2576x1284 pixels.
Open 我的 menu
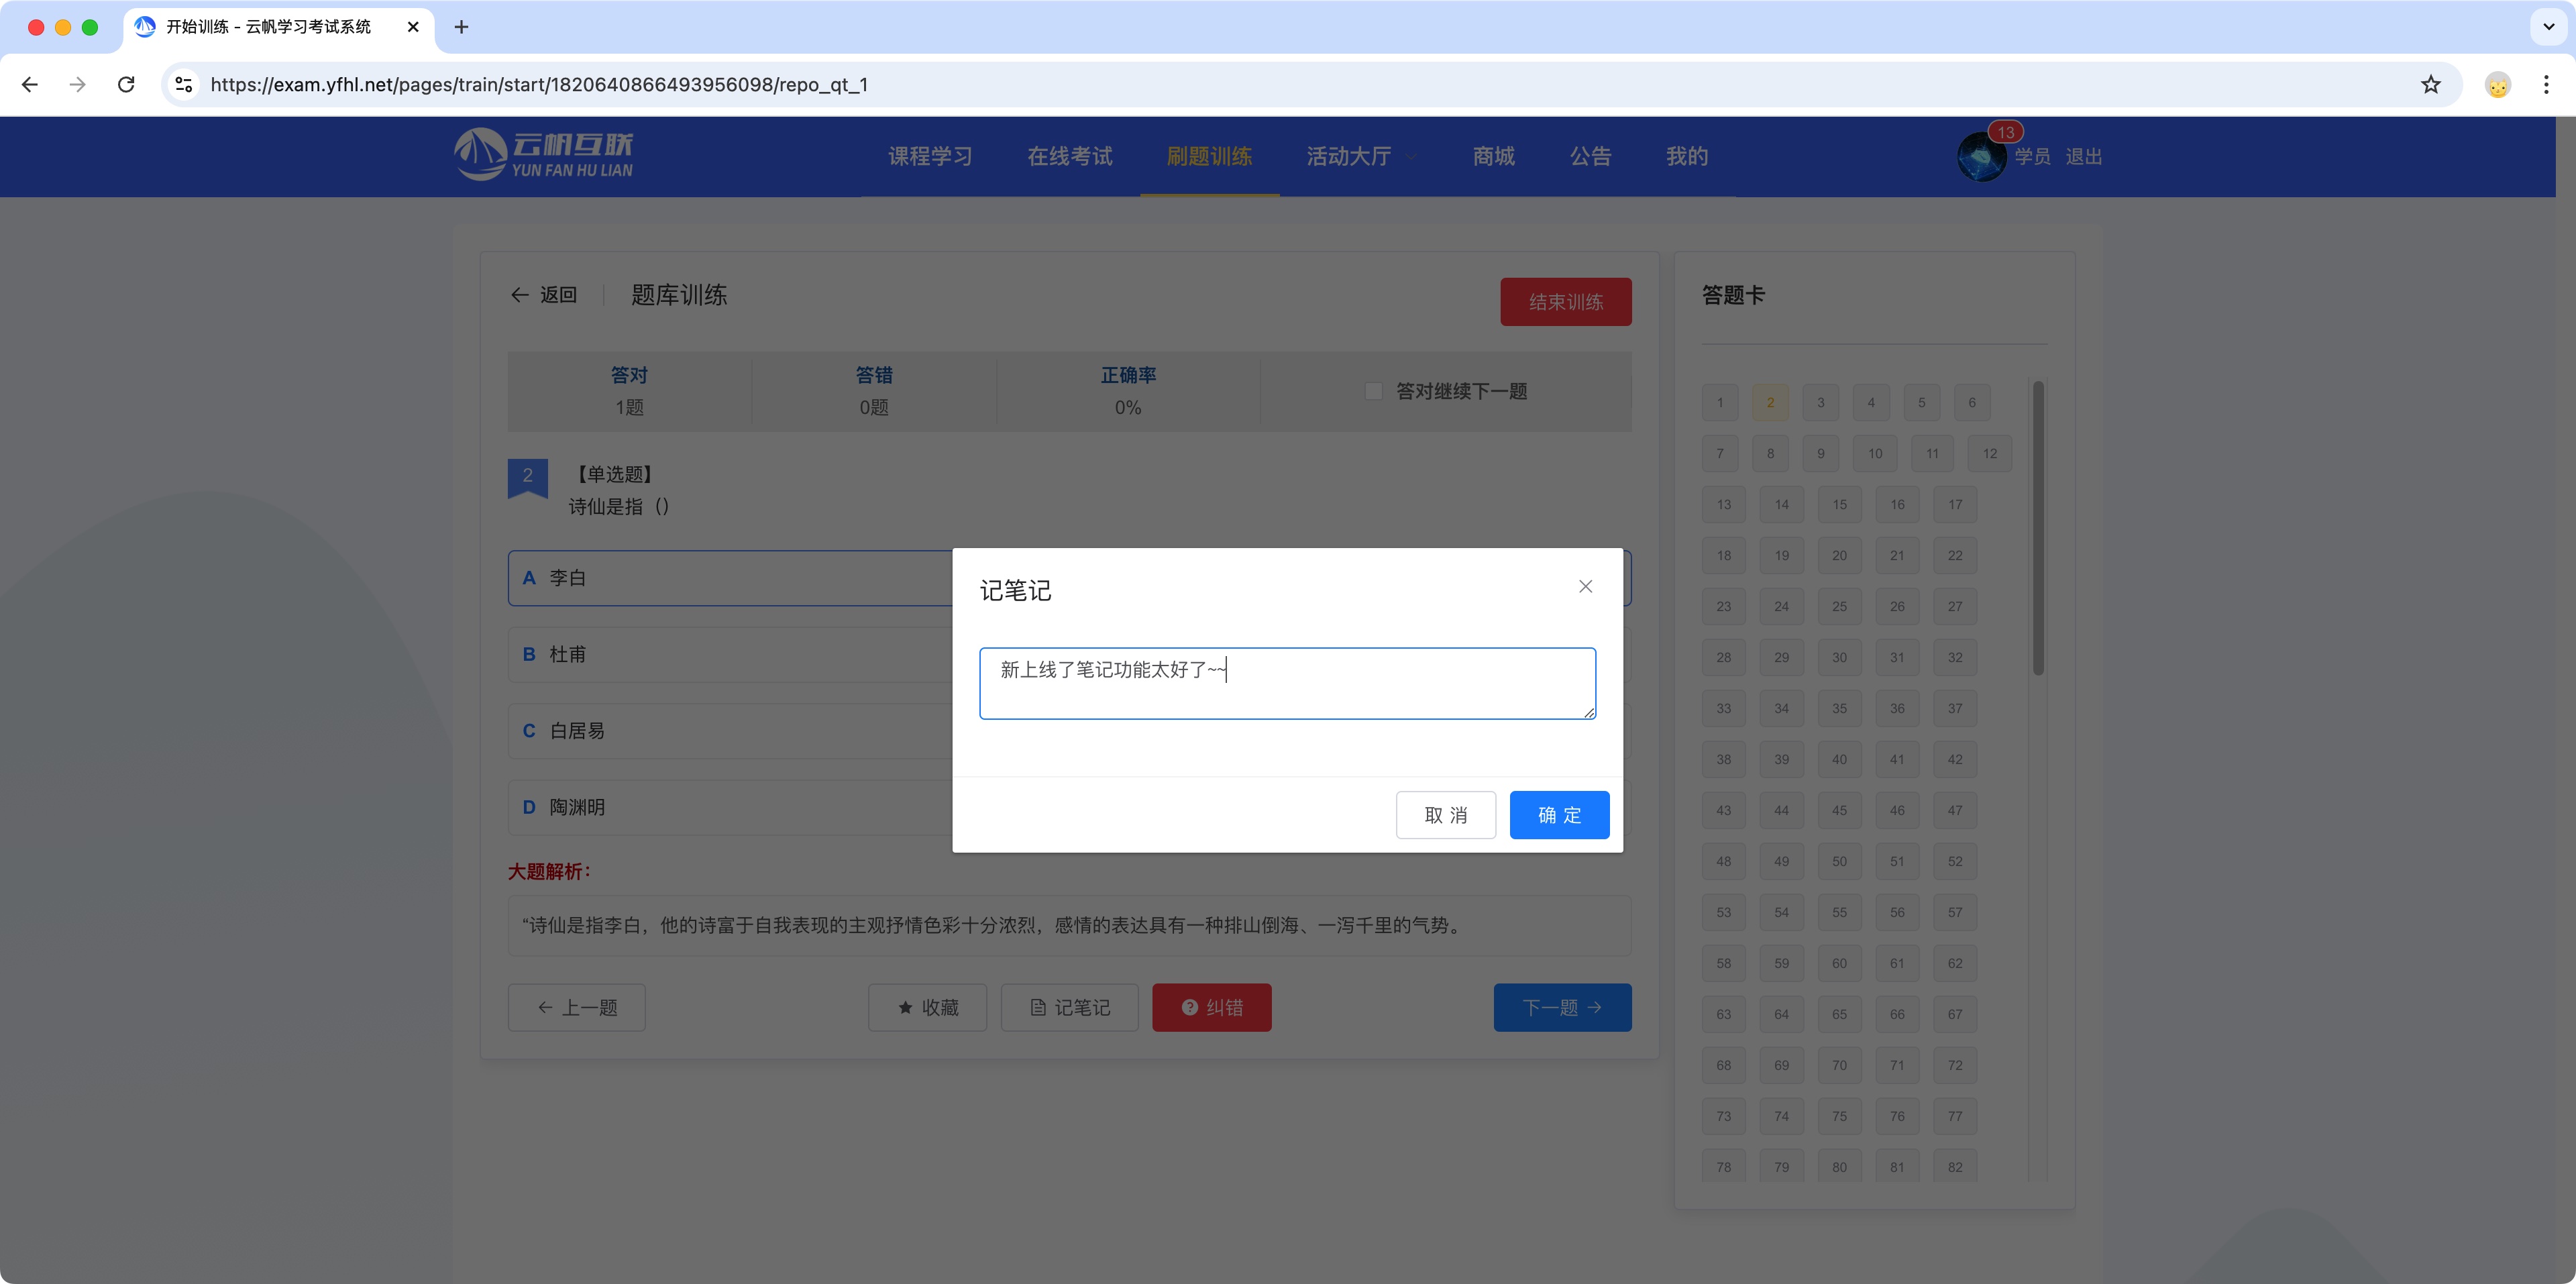(1686, 156)
